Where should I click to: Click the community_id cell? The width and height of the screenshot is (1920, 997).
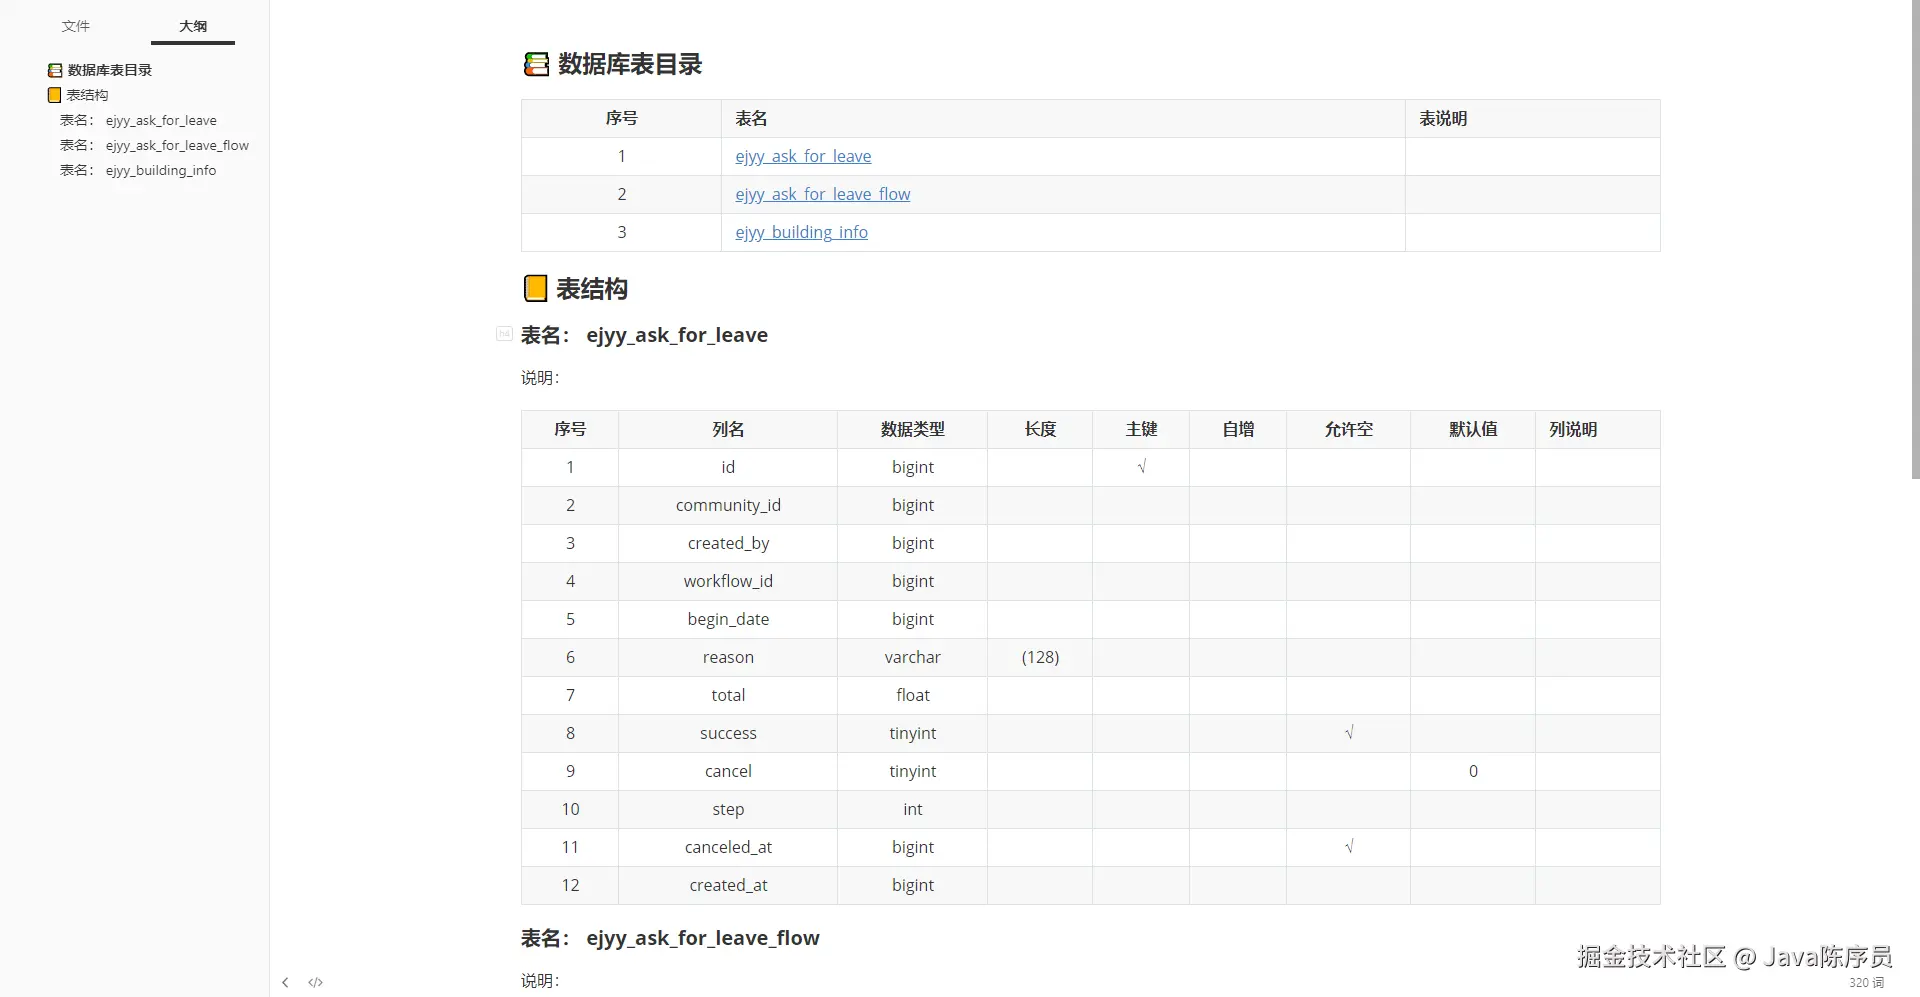[728, 506]
